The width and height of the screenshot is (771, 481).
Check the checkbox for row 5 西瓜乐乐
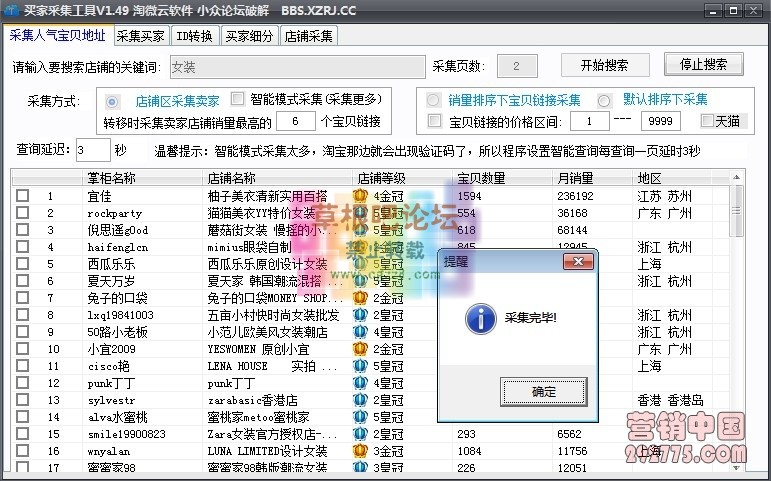23,264
